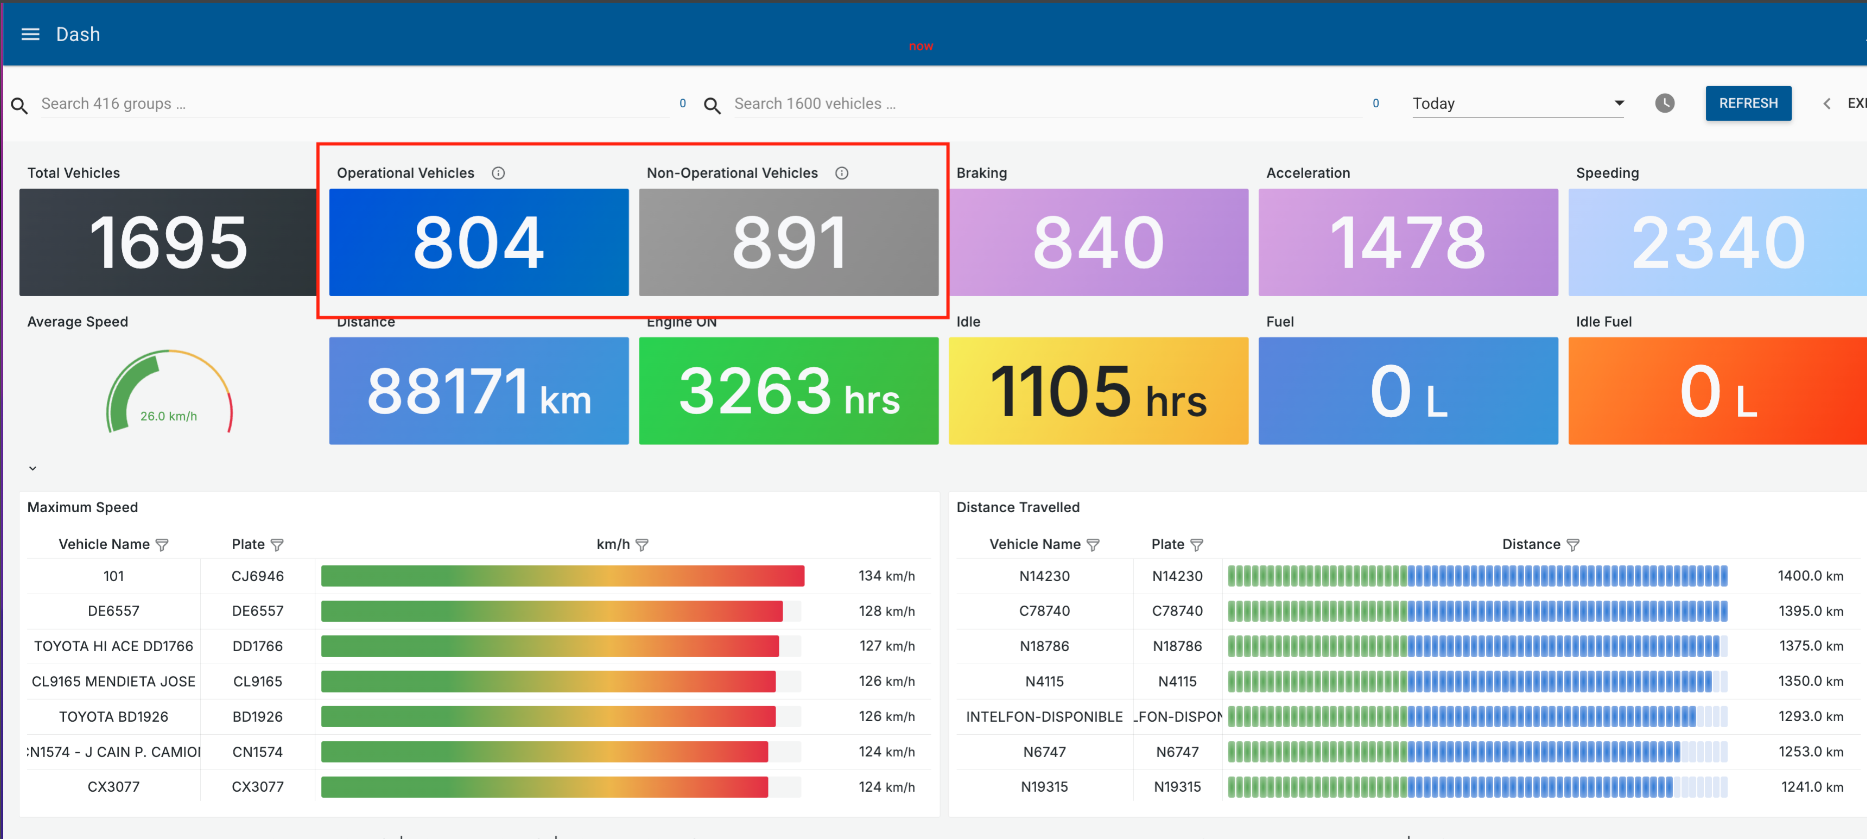Select the Non-Operational Vehicles 891 tile

789,242
